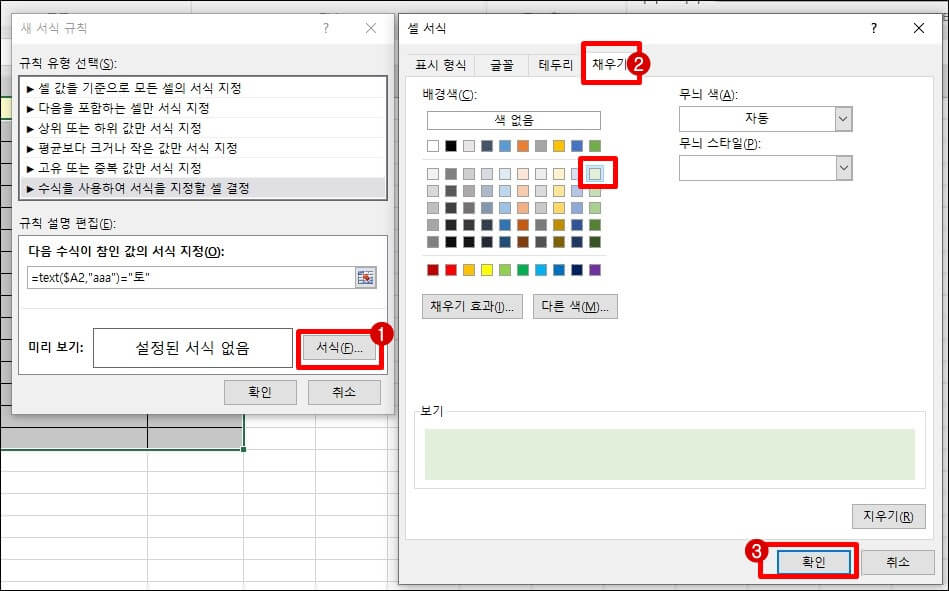
Task: Click the 지우기(R) clear button
Action: pyautogui.click(x=888, y=517)
